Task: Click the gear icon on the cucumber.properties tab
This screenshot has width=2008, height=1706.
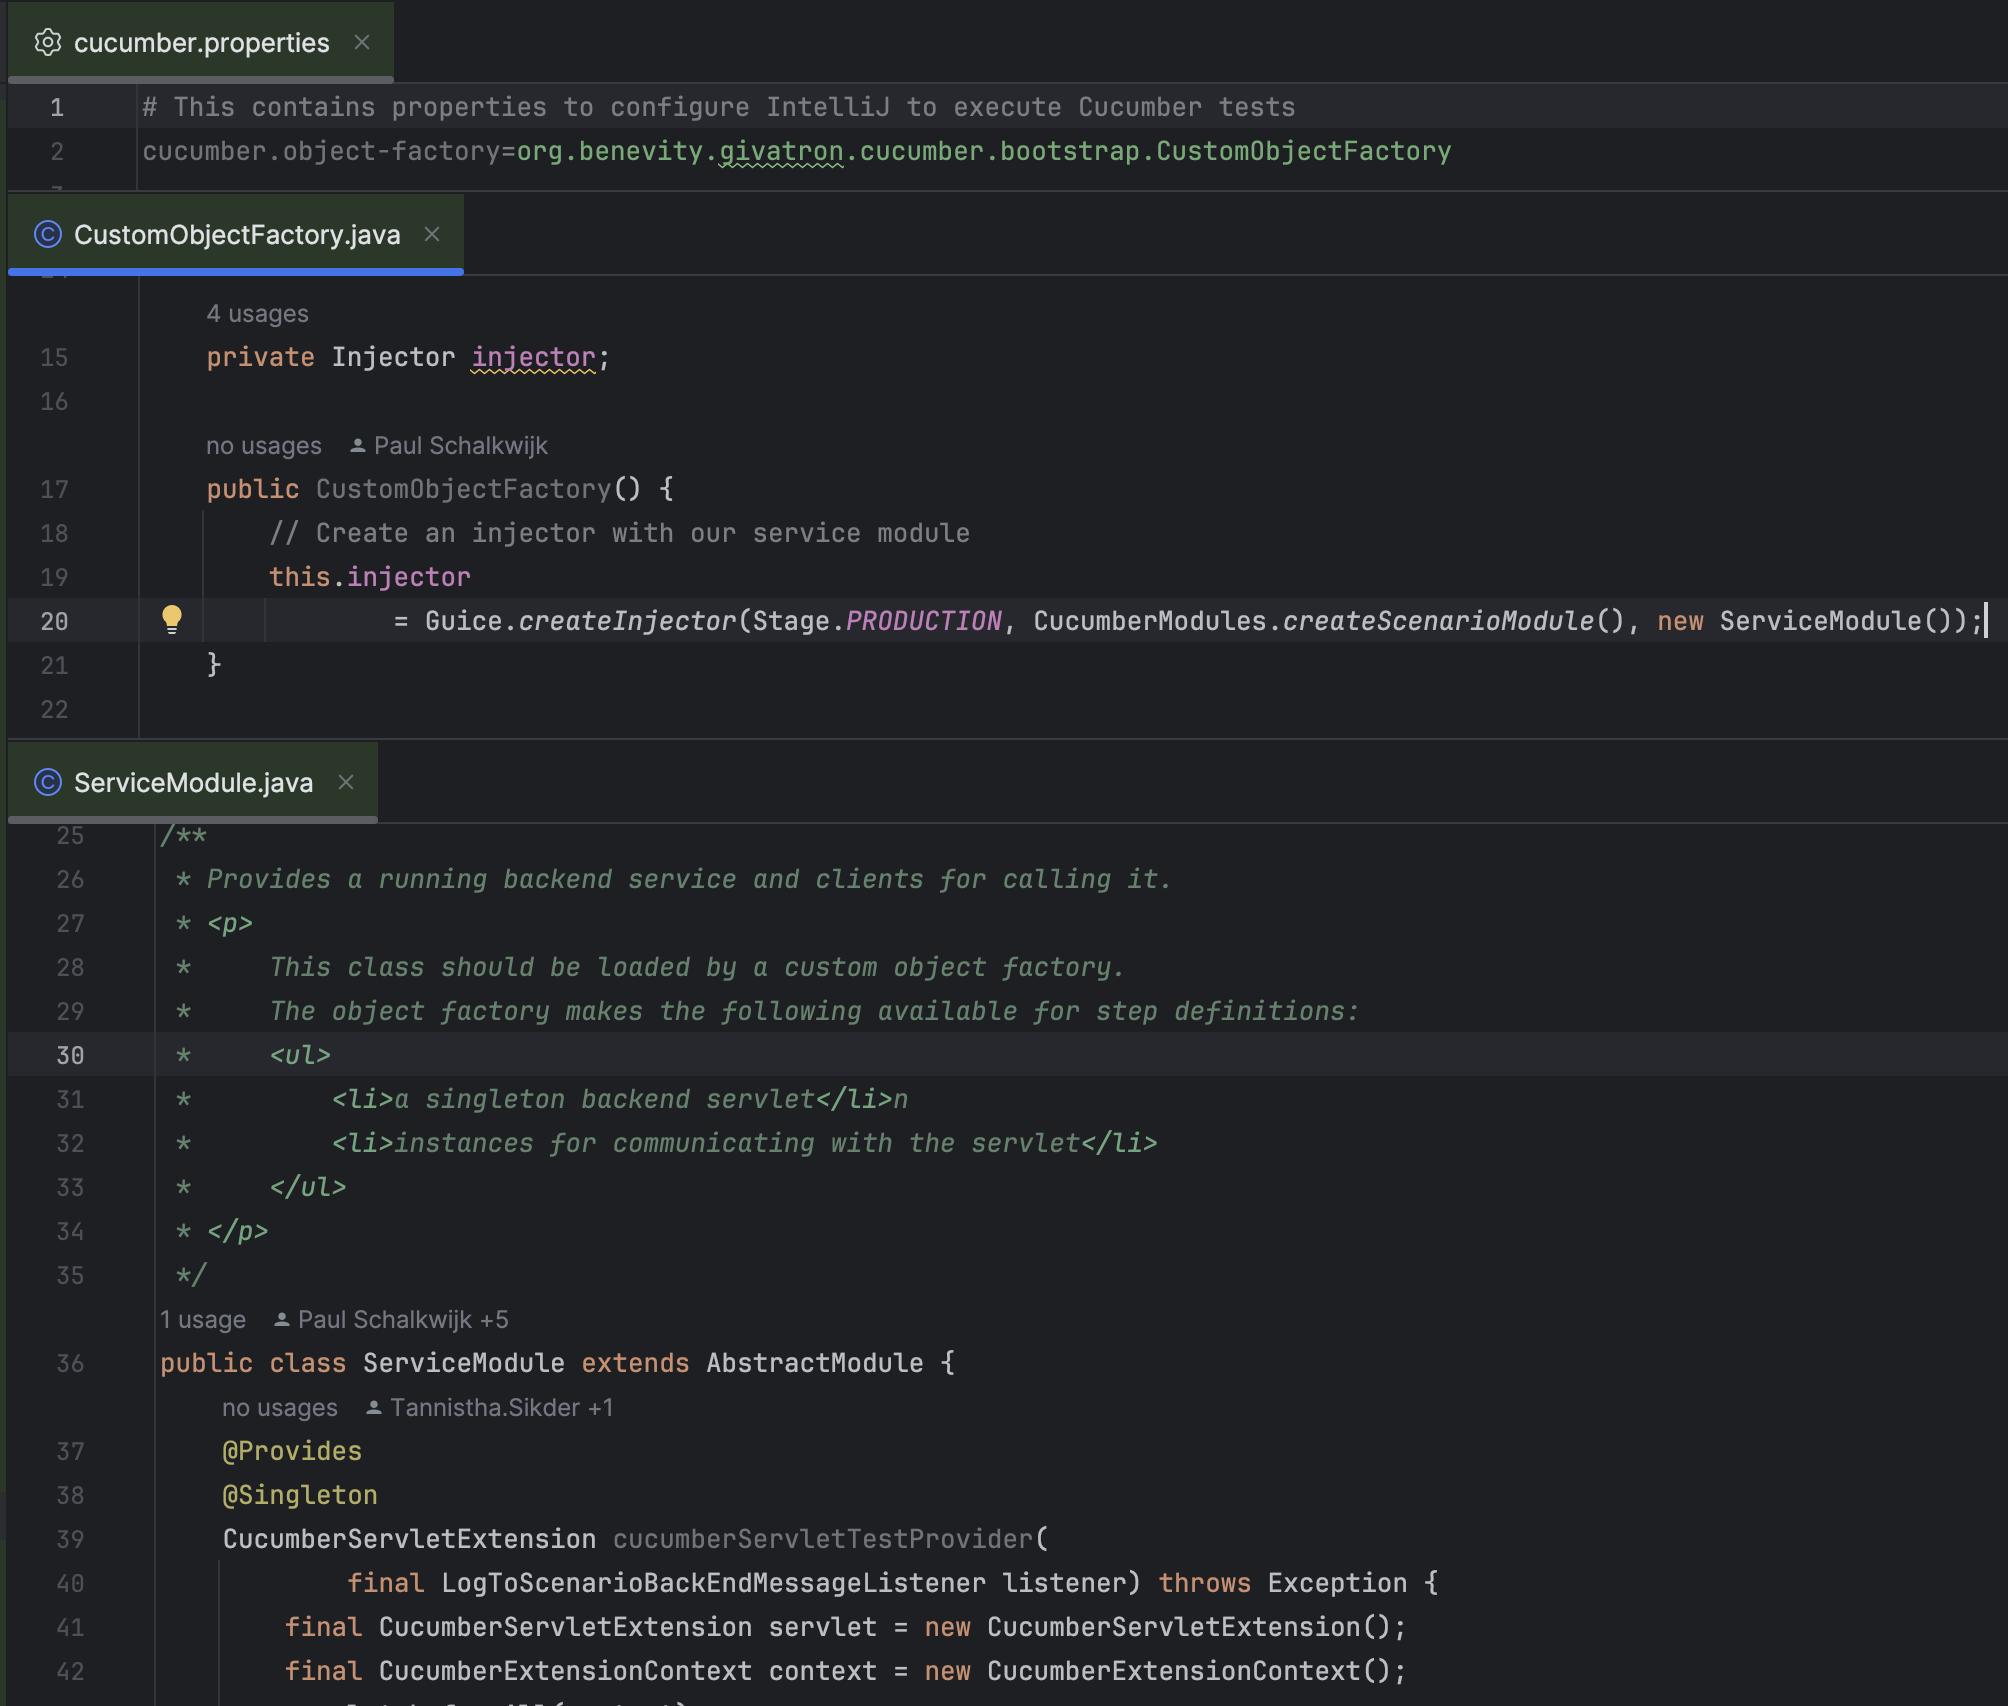Action: coord(47,42)
